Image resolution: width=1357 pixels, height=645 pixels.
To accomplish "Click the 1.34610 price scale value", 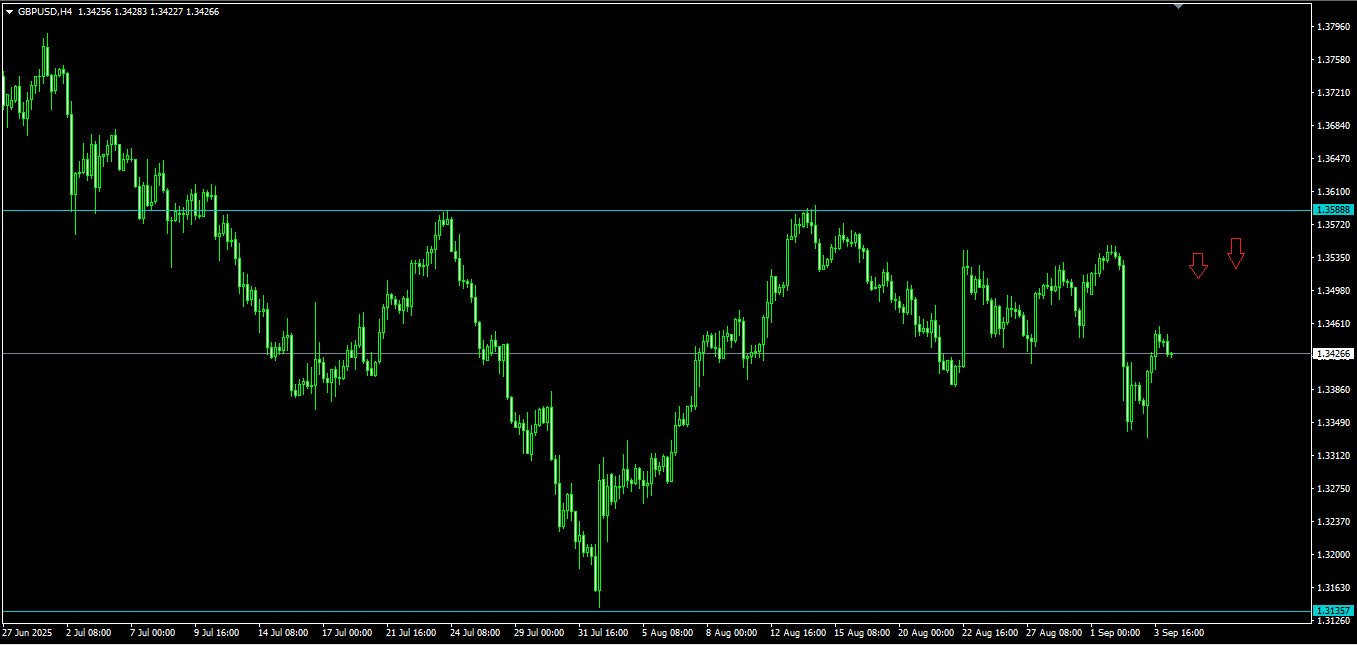I will click(1336, 324).
